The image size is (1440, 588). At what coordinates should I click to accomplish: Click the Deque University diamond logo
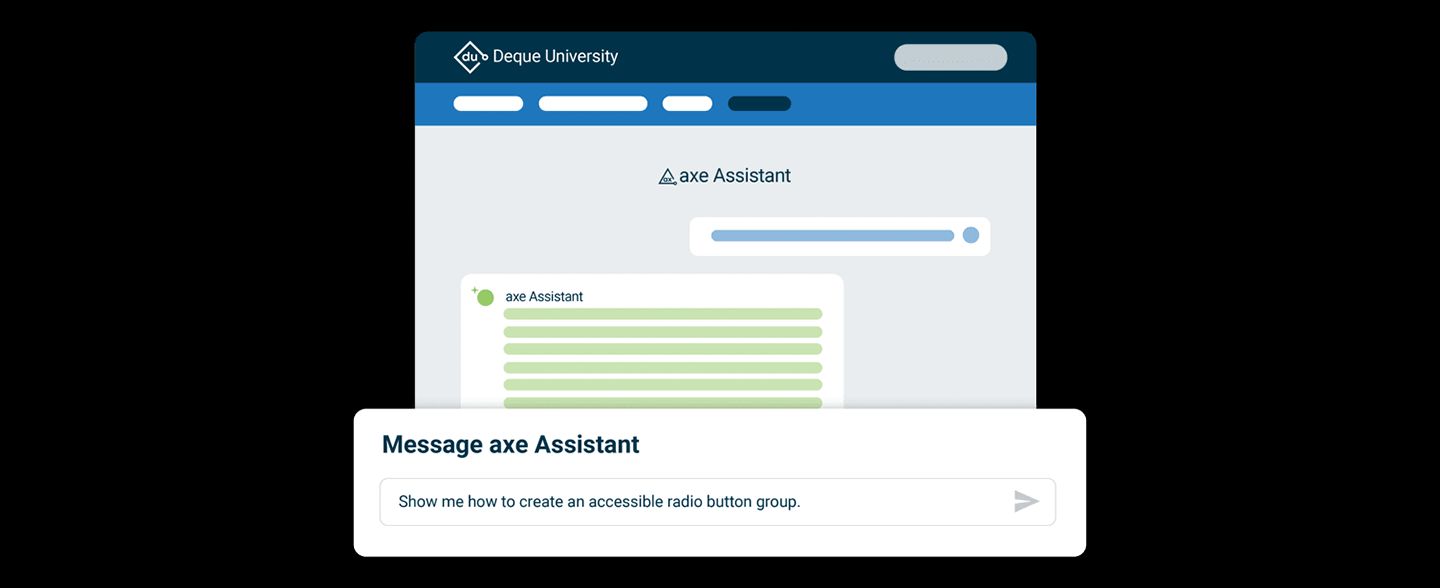470,57
